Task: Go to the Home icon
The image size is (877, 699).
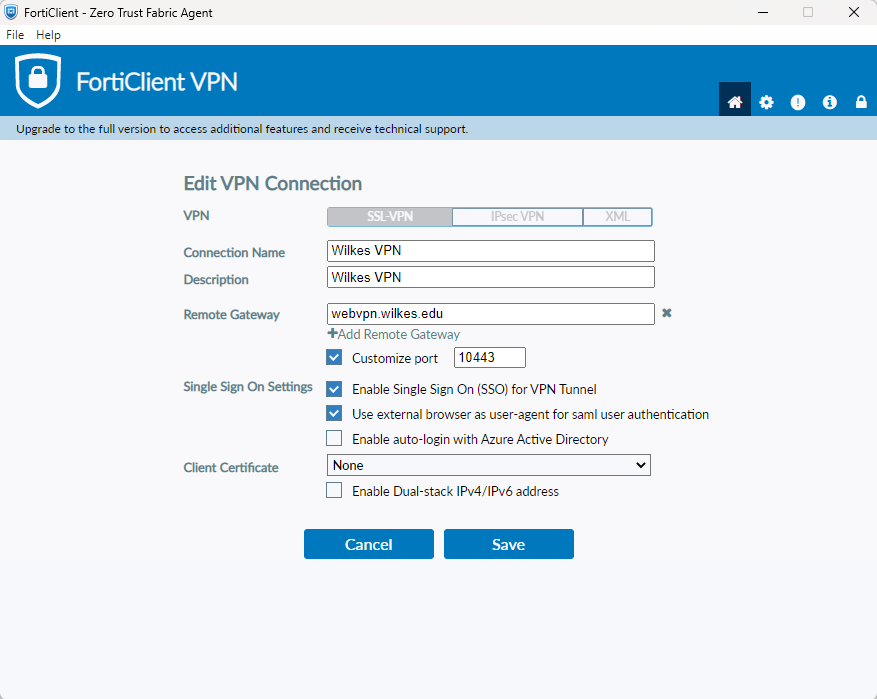Action: [x=735, y=102]
